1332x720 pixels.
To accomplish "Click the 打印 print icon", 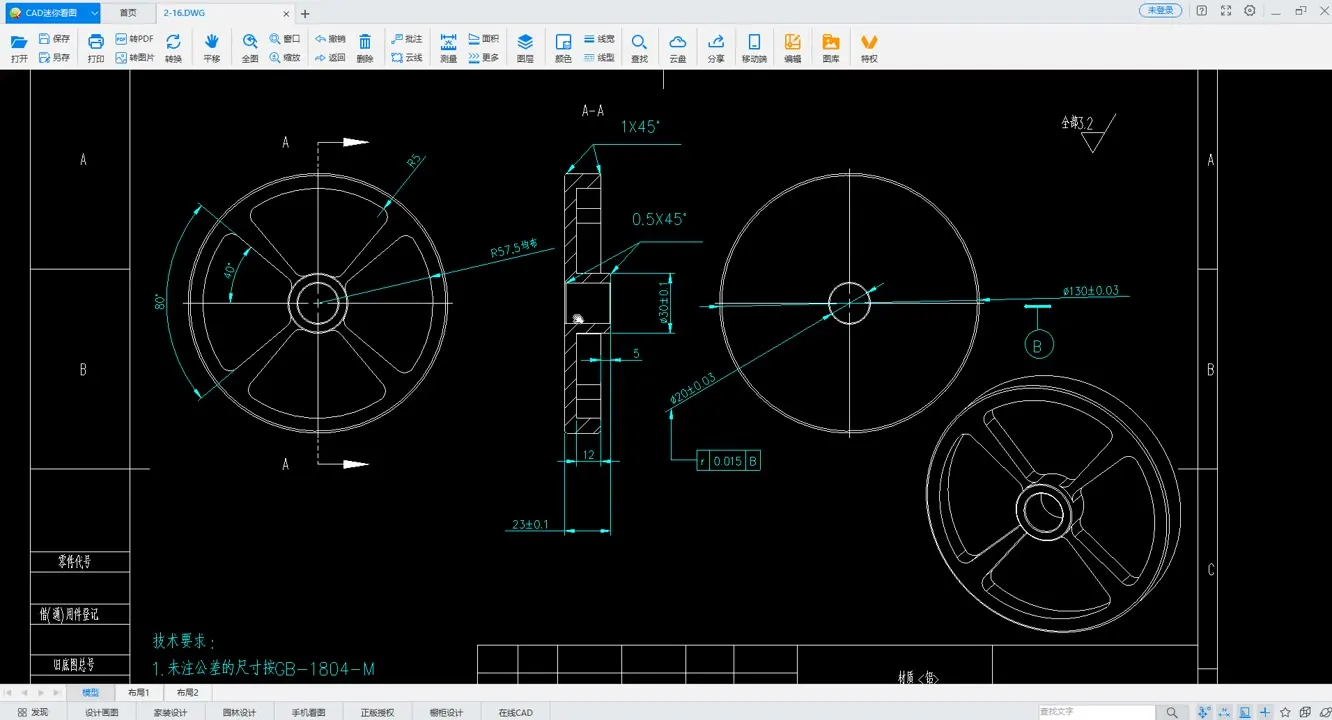I will click(96, 47).
